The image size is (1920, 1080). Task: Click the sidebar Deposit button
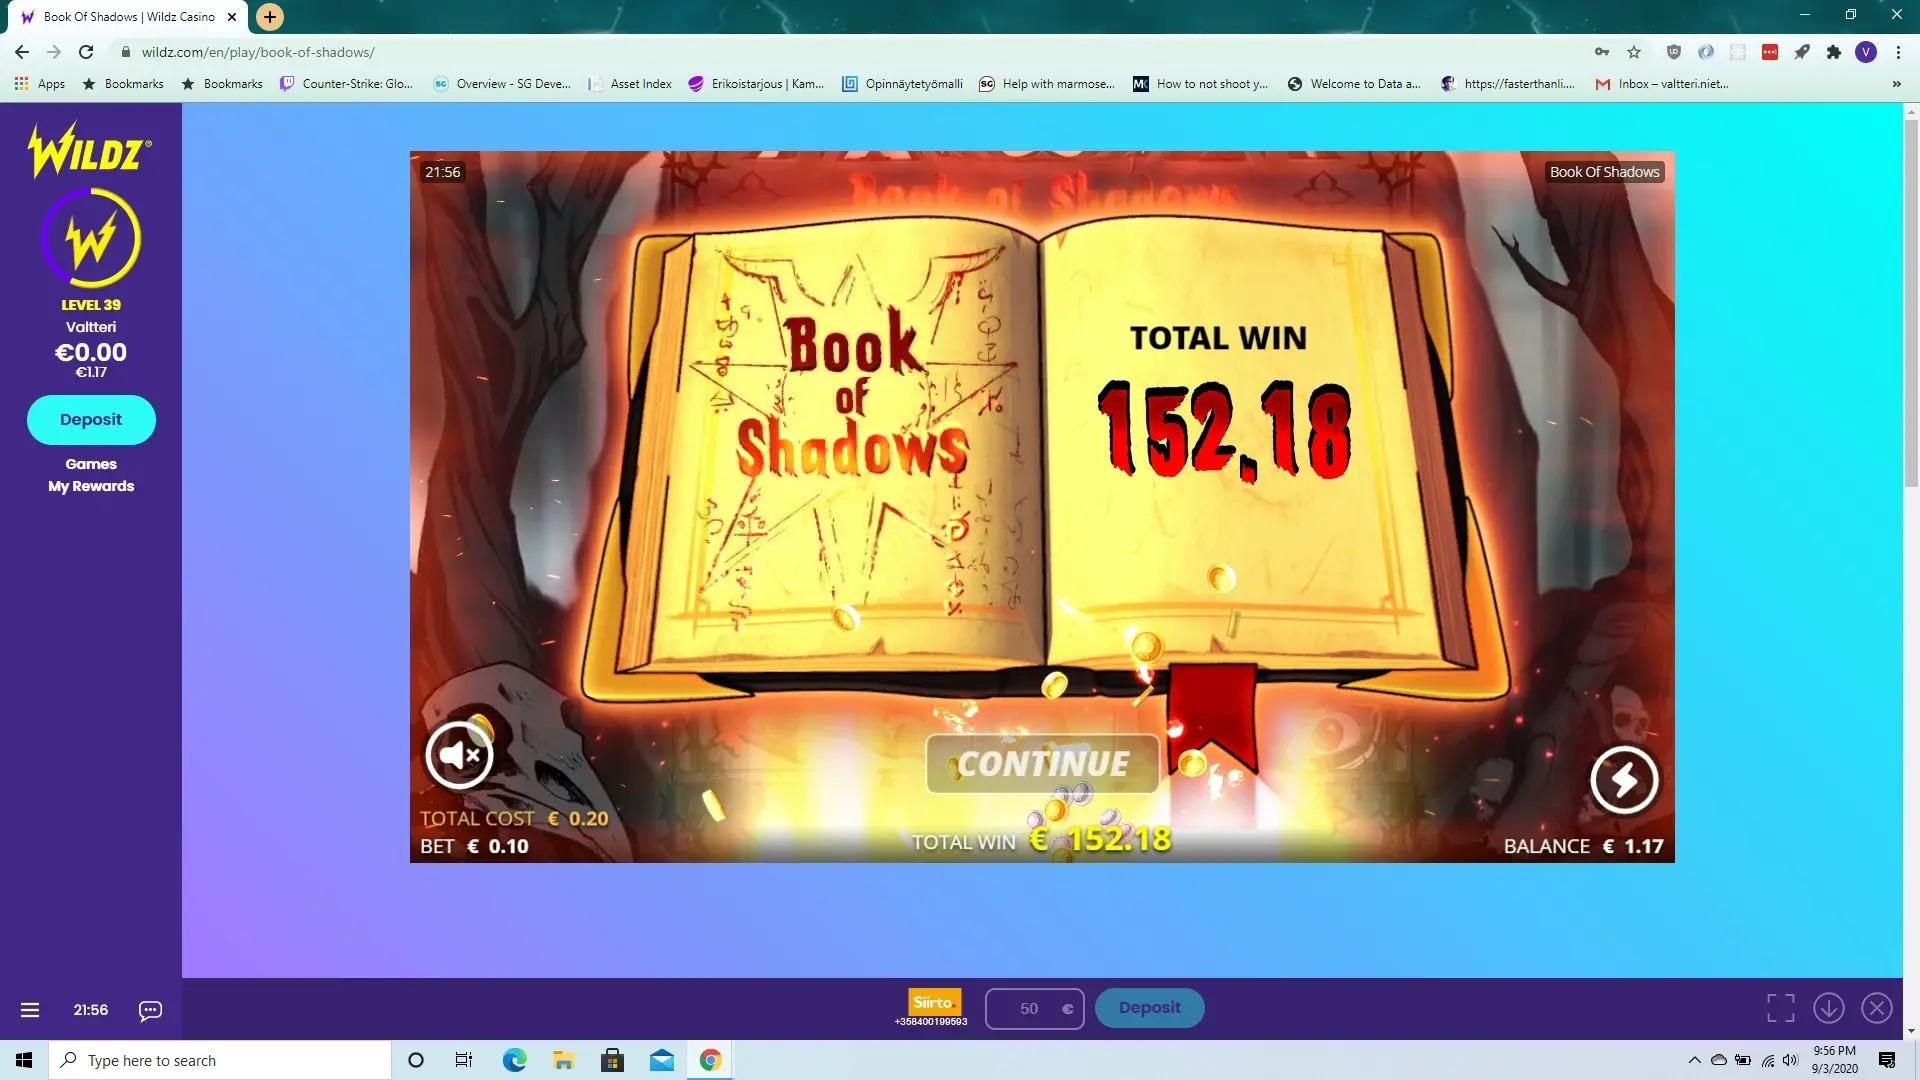91,420
